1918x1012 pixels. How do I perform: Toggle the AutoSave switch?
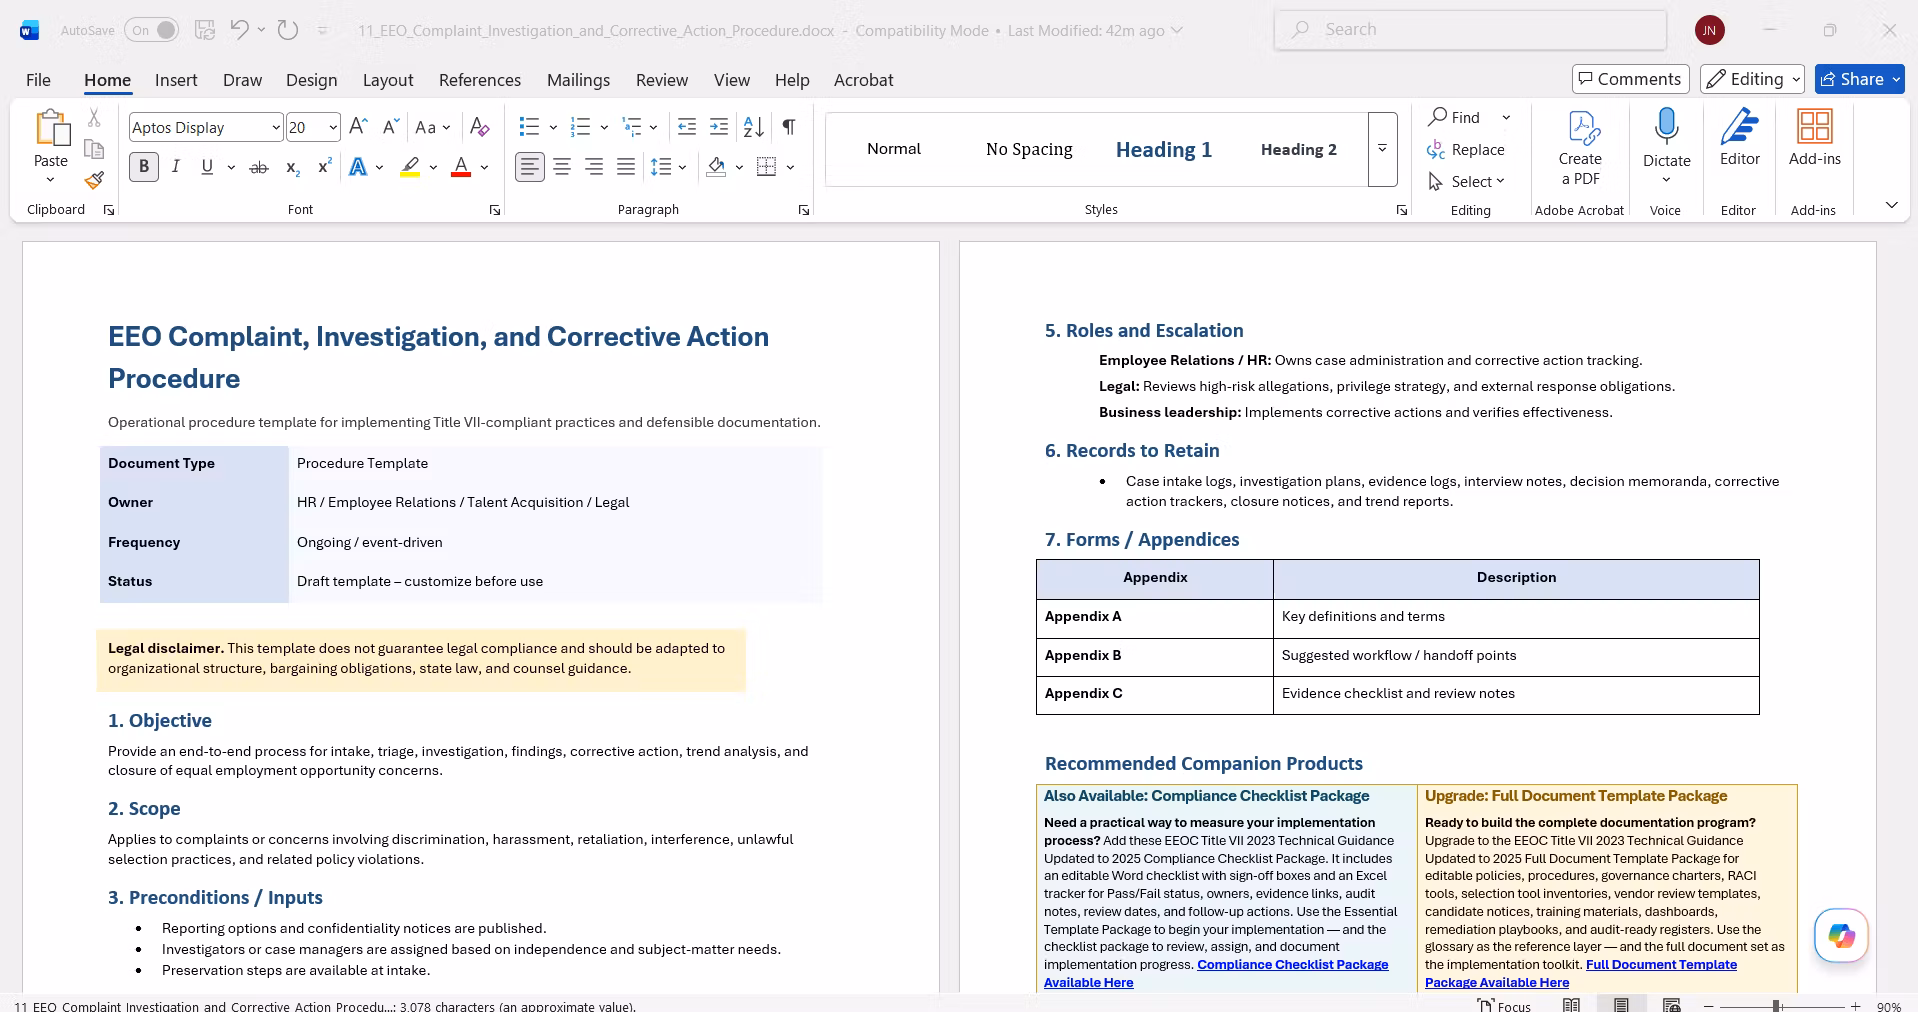(x=152, y=30)
